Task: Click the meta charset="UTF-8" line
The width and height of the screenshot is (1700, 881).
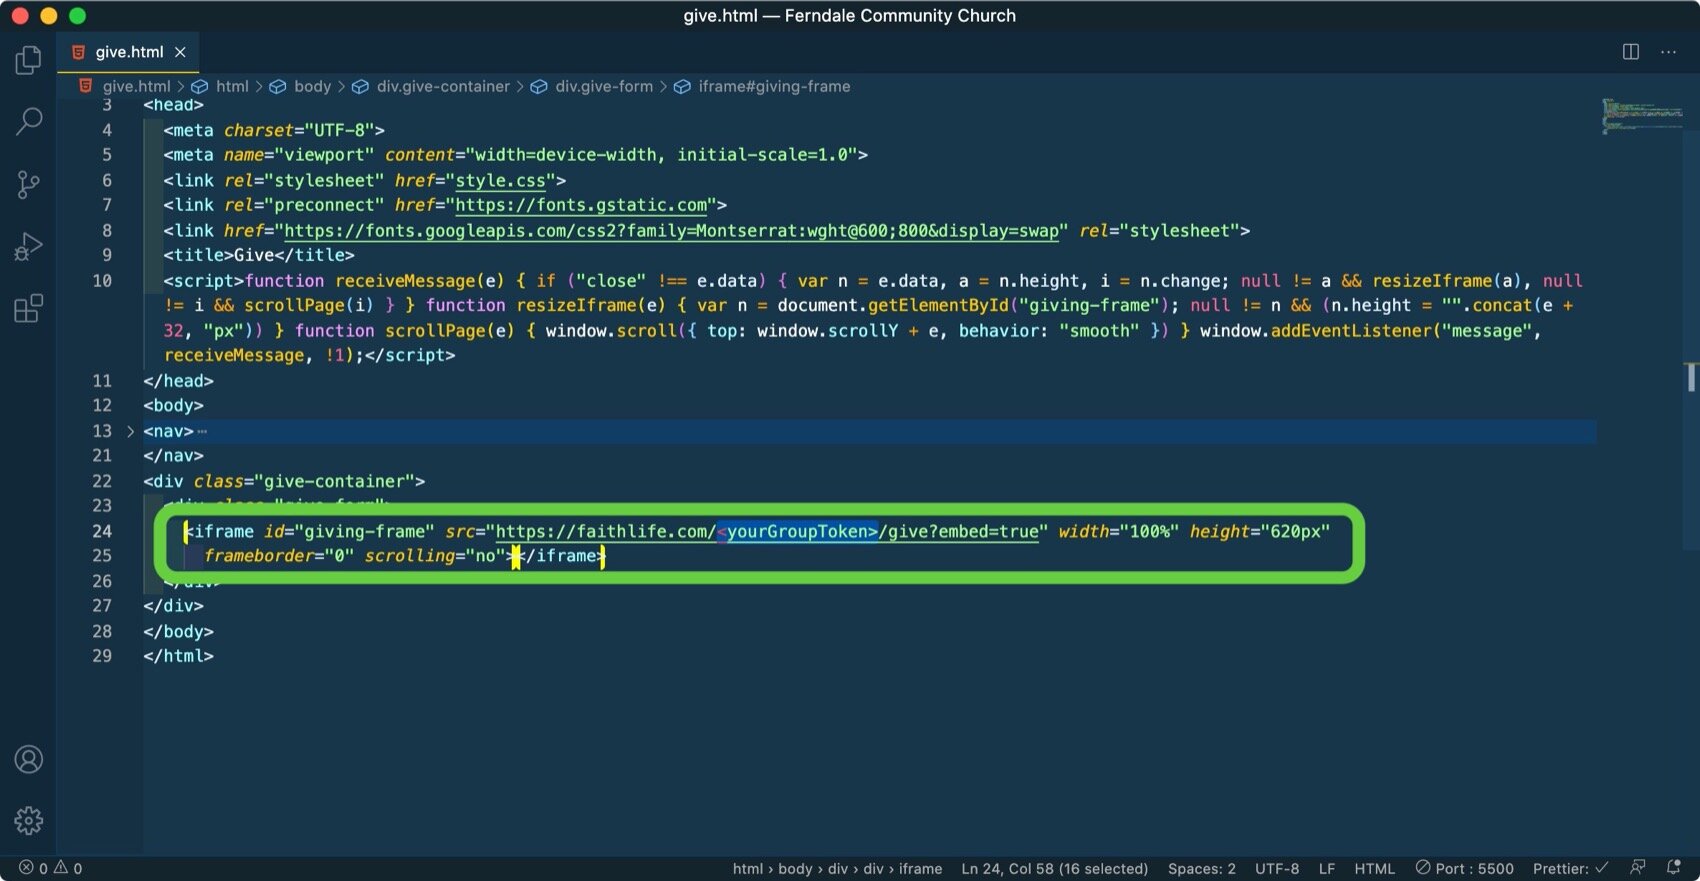Action: point(274,130)
